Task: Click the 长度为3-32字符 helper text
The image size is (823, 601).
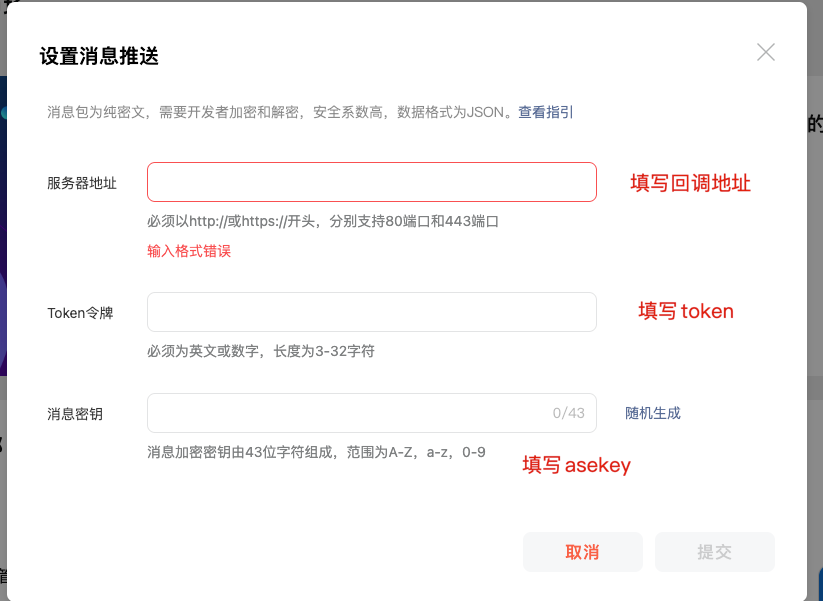Action: 324,351
